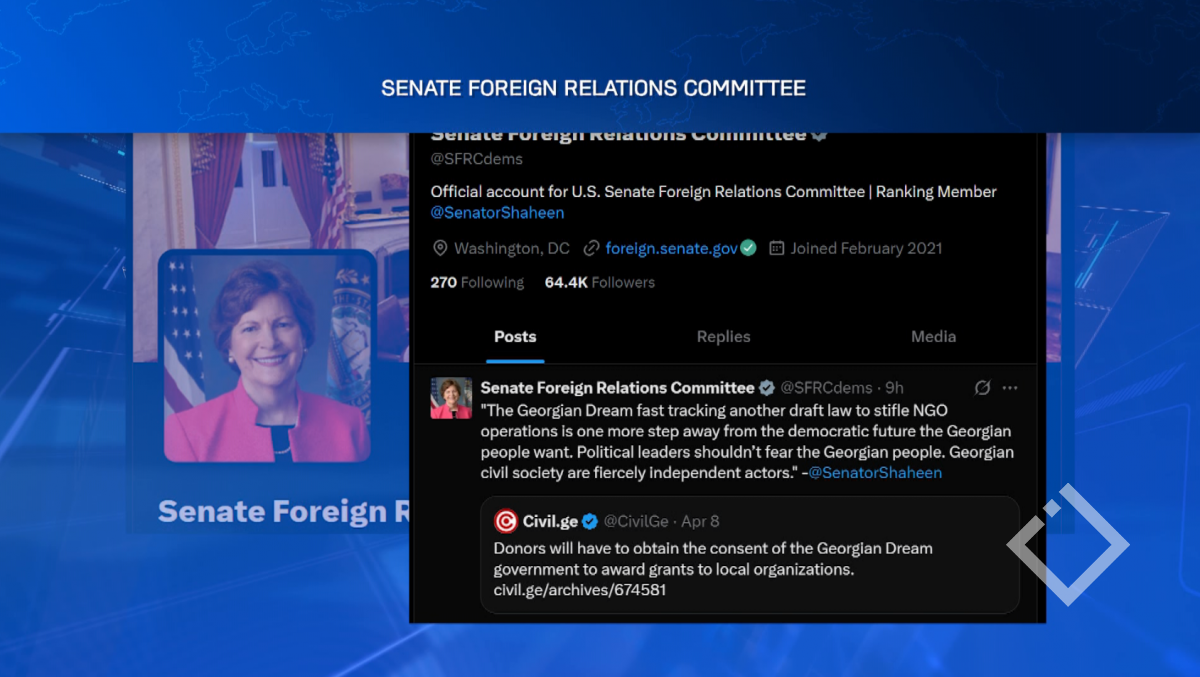This screenshot has width=1200, height=677.
Task: Select the Media tab
Action: tap(933, 337)
